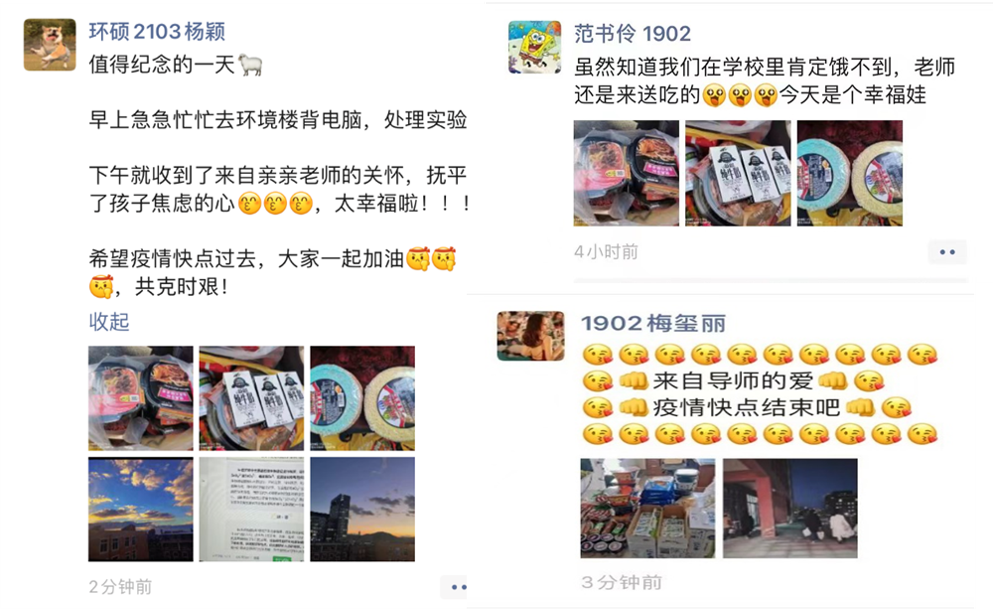This screenshot has width=993, height=609.
Task: Open the SpongeBob profile avatar
Action: click(x=534, y=47)
